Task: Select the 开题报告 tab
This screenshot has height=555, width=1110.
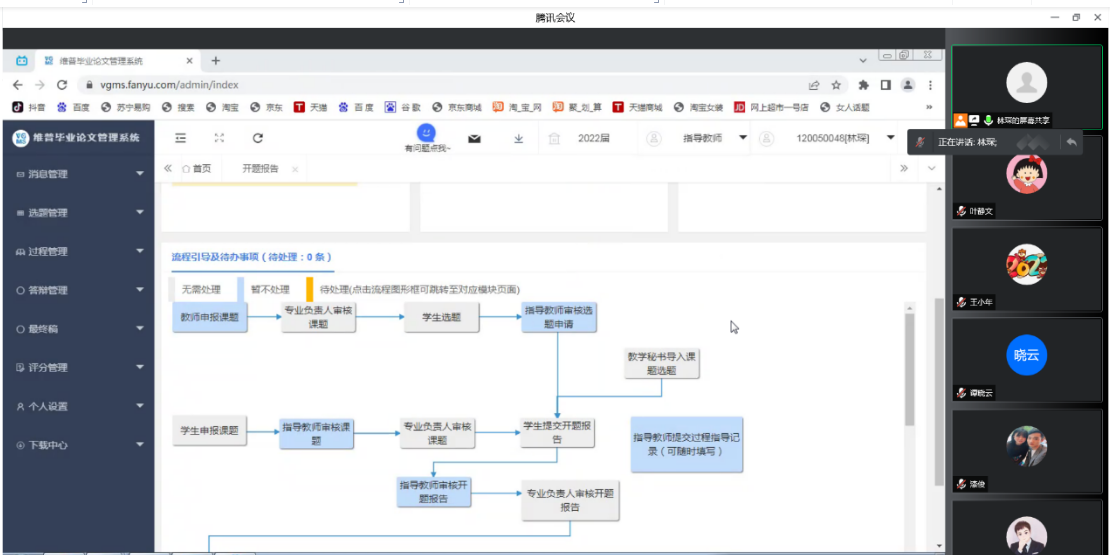Action: click(x=260, y=169)
